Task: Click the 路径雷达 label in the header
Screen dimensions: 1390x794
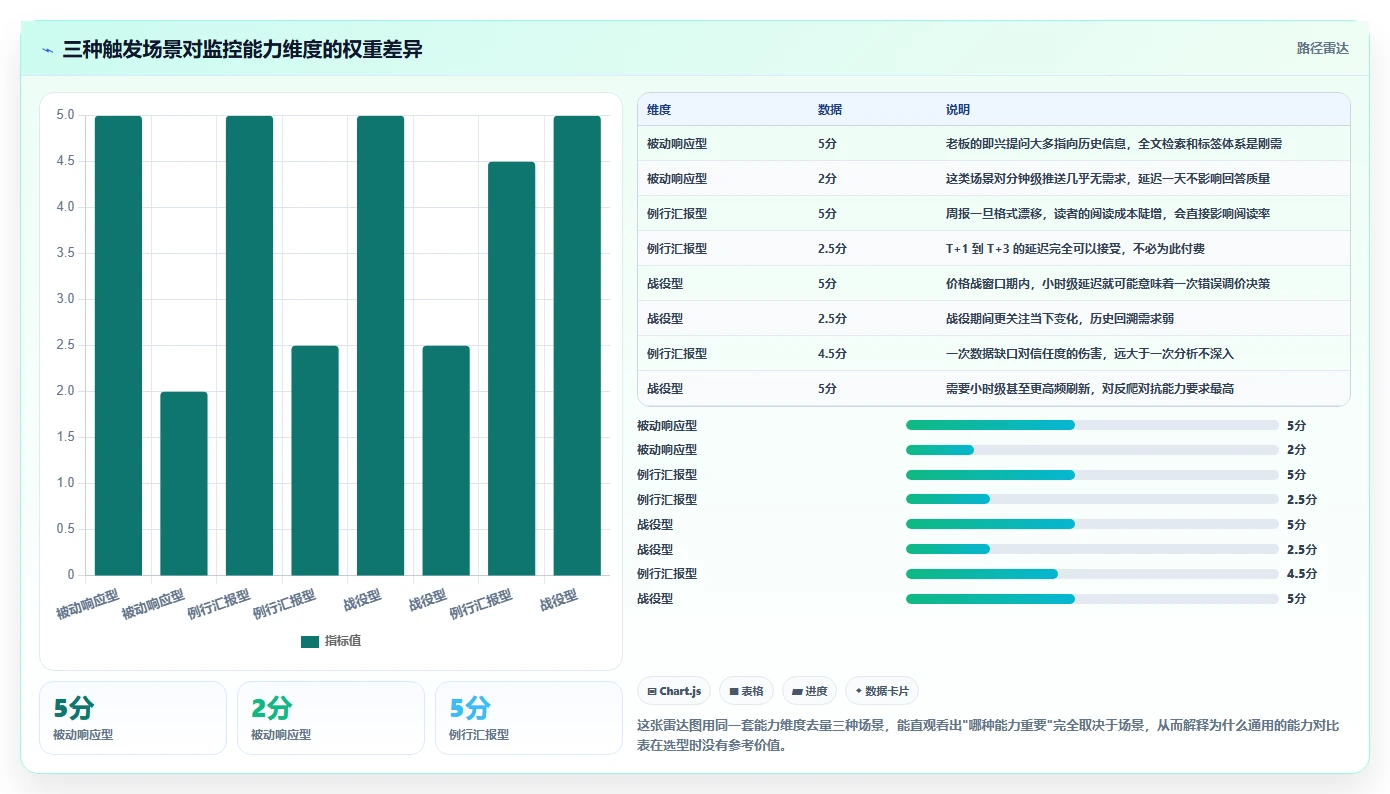Action: (1322, 48)
